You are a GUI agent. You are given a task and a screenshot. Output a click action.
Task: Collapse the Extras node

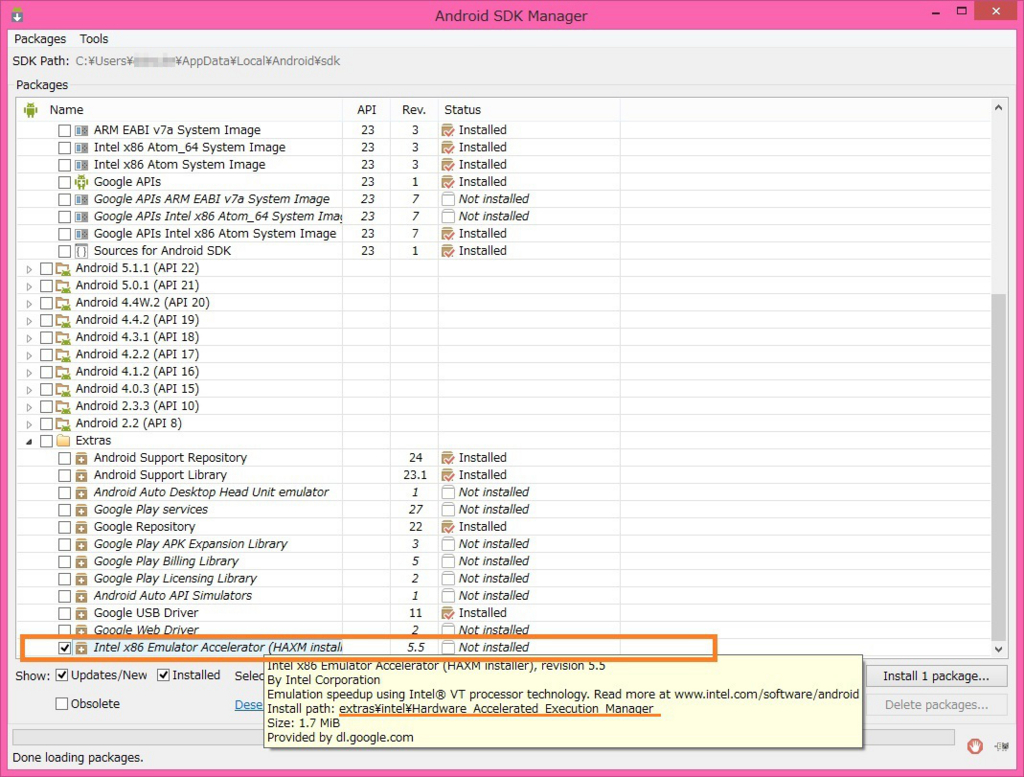[x=29, y=441]
